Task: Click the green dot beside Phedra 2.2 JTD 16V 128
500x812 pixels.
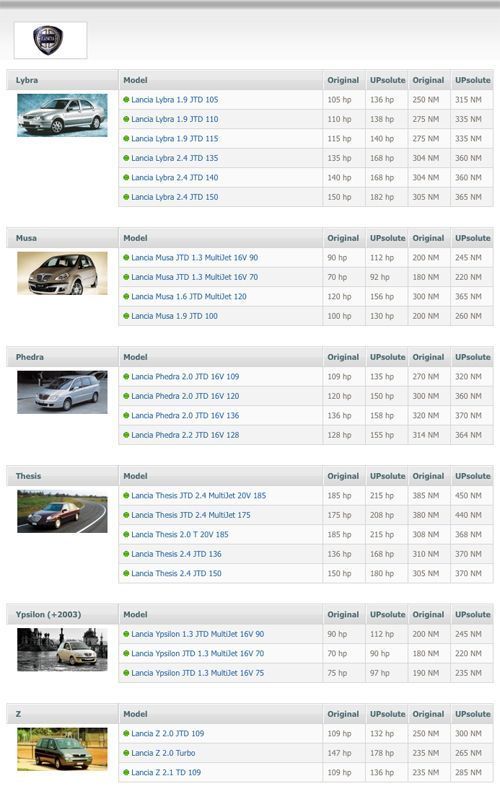Action: 126,435
